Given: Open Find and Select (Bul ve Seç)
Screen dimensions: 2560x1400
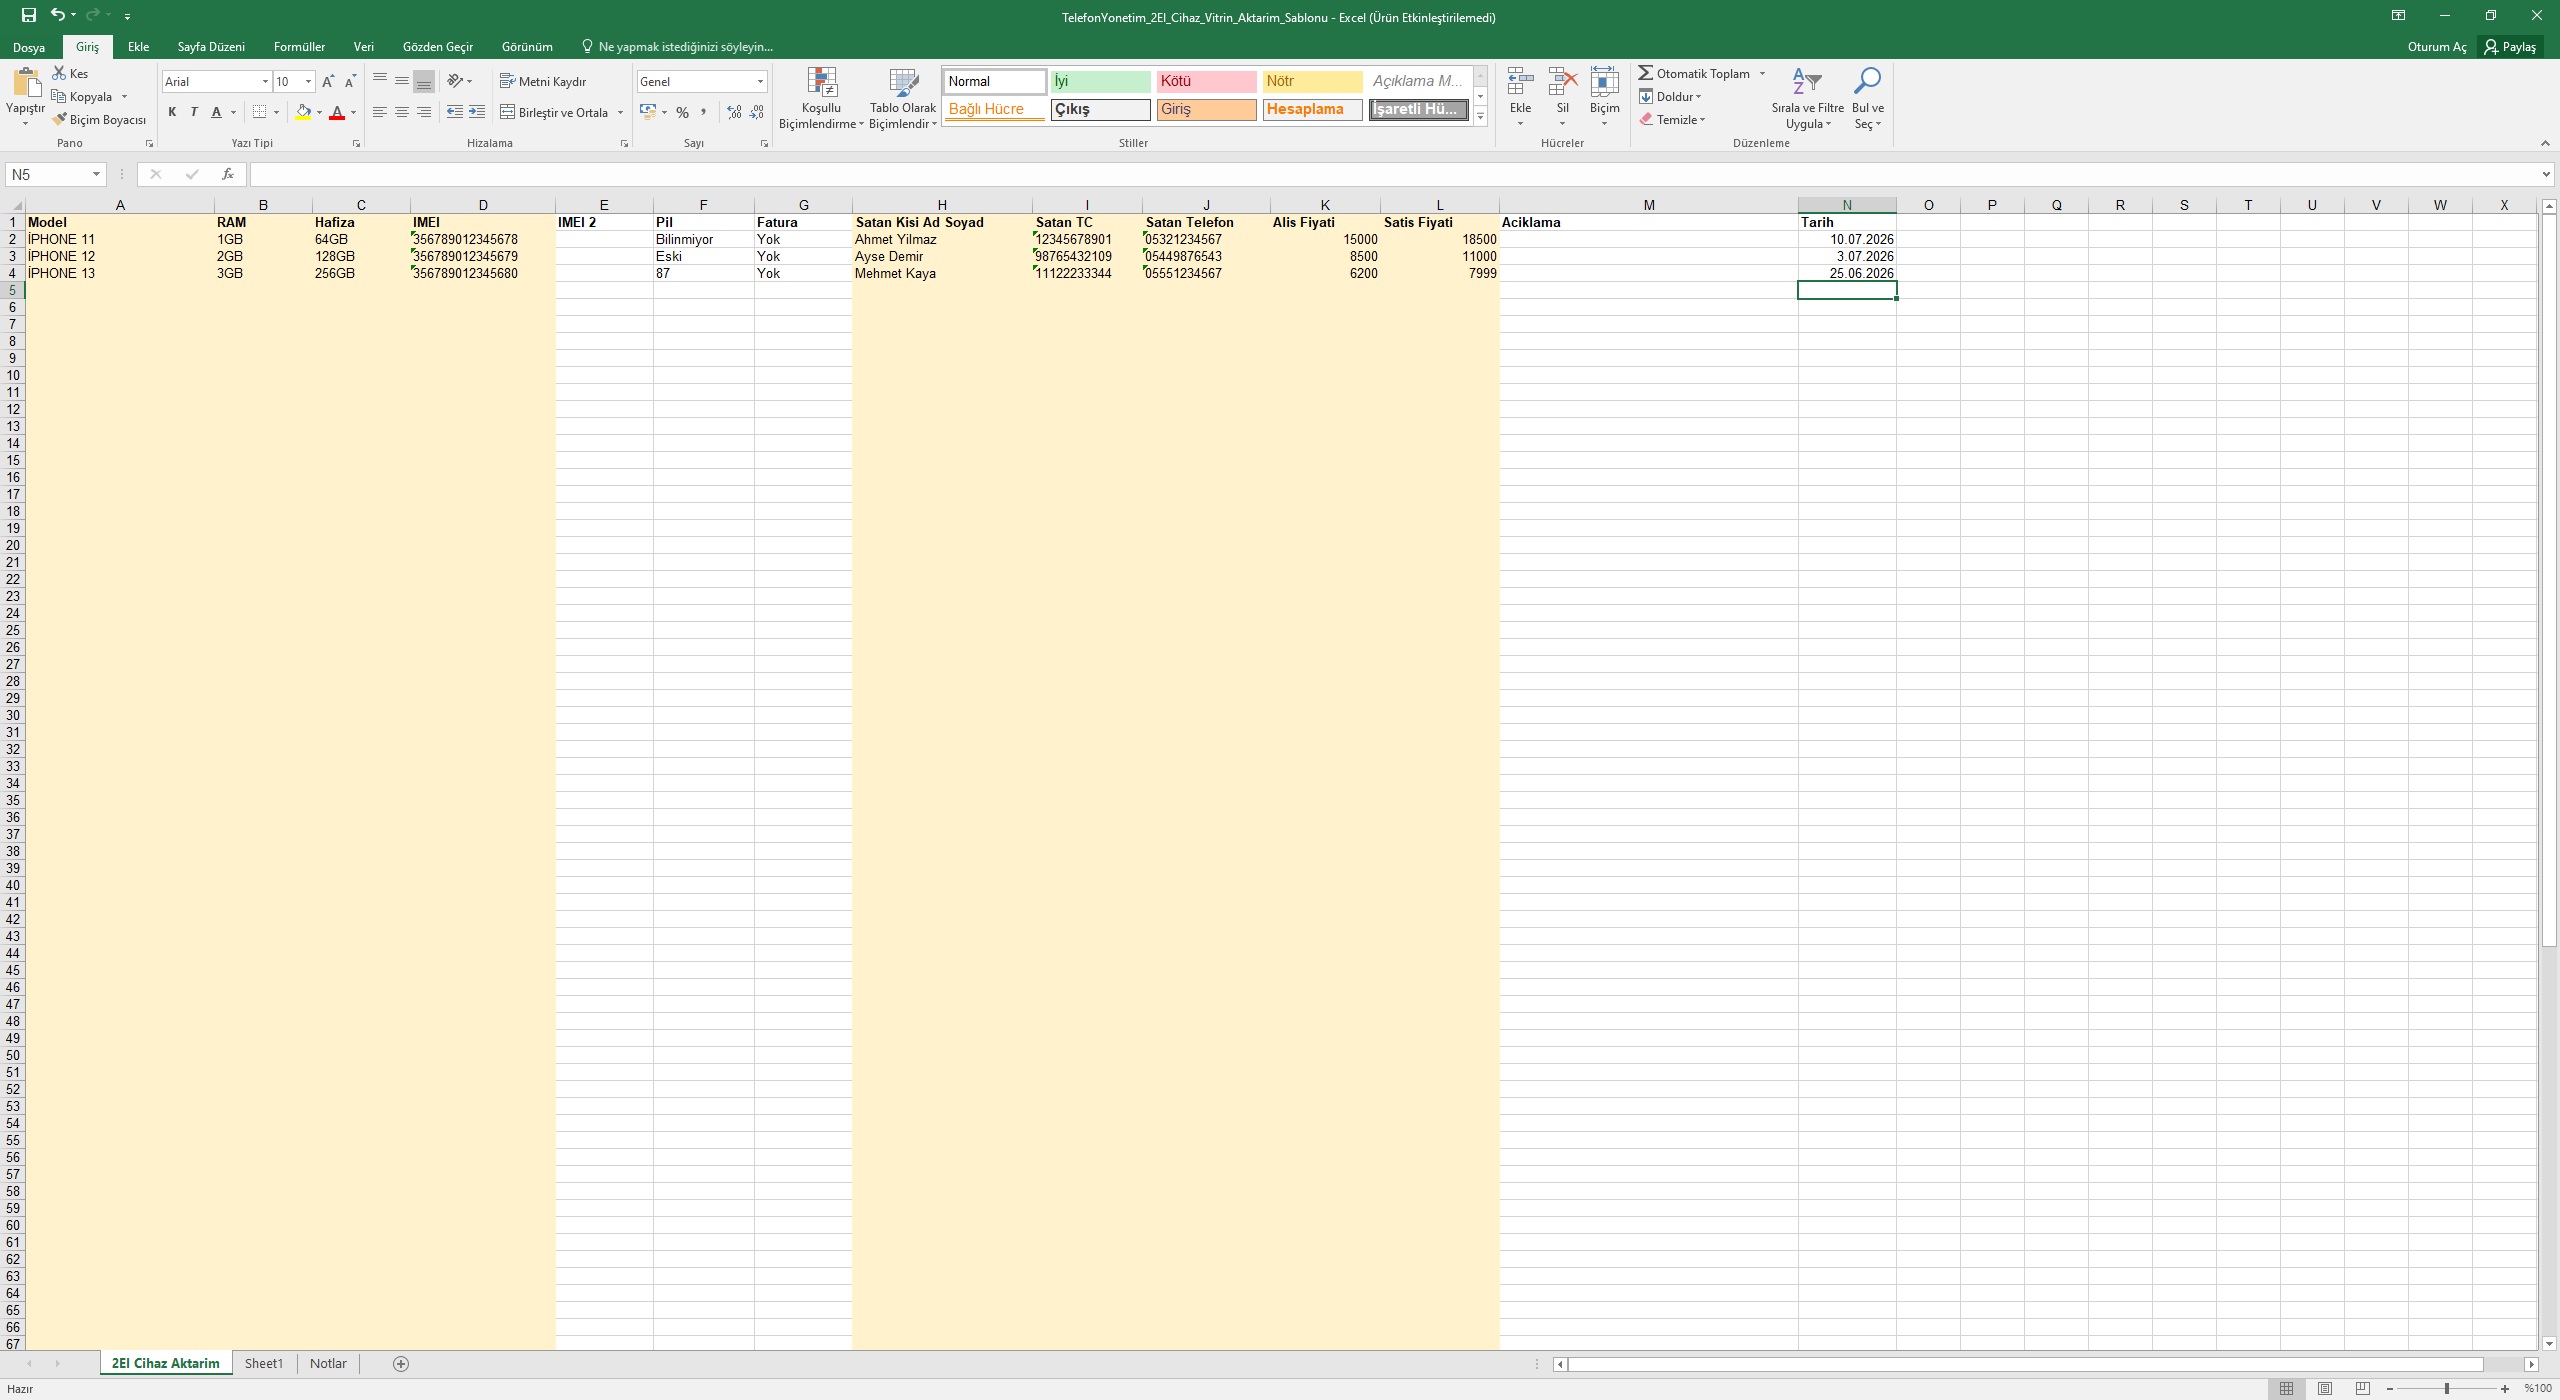Looking at the screenshot, I should click(x=1867, y=98).
